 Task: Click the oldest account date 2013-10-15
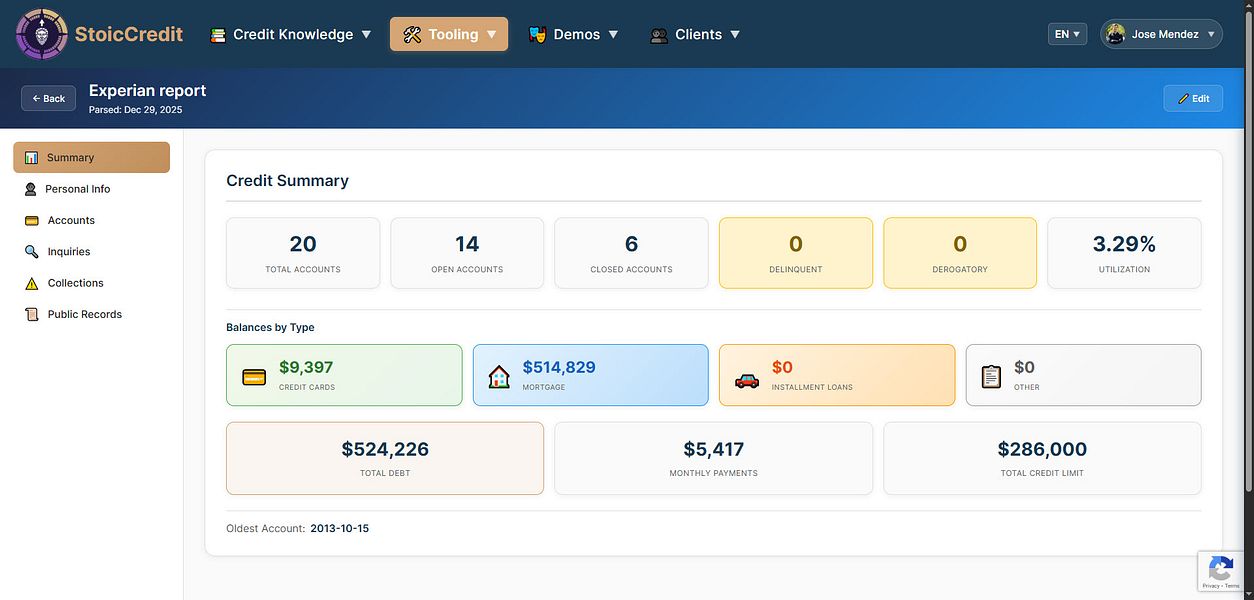[339, 527]
